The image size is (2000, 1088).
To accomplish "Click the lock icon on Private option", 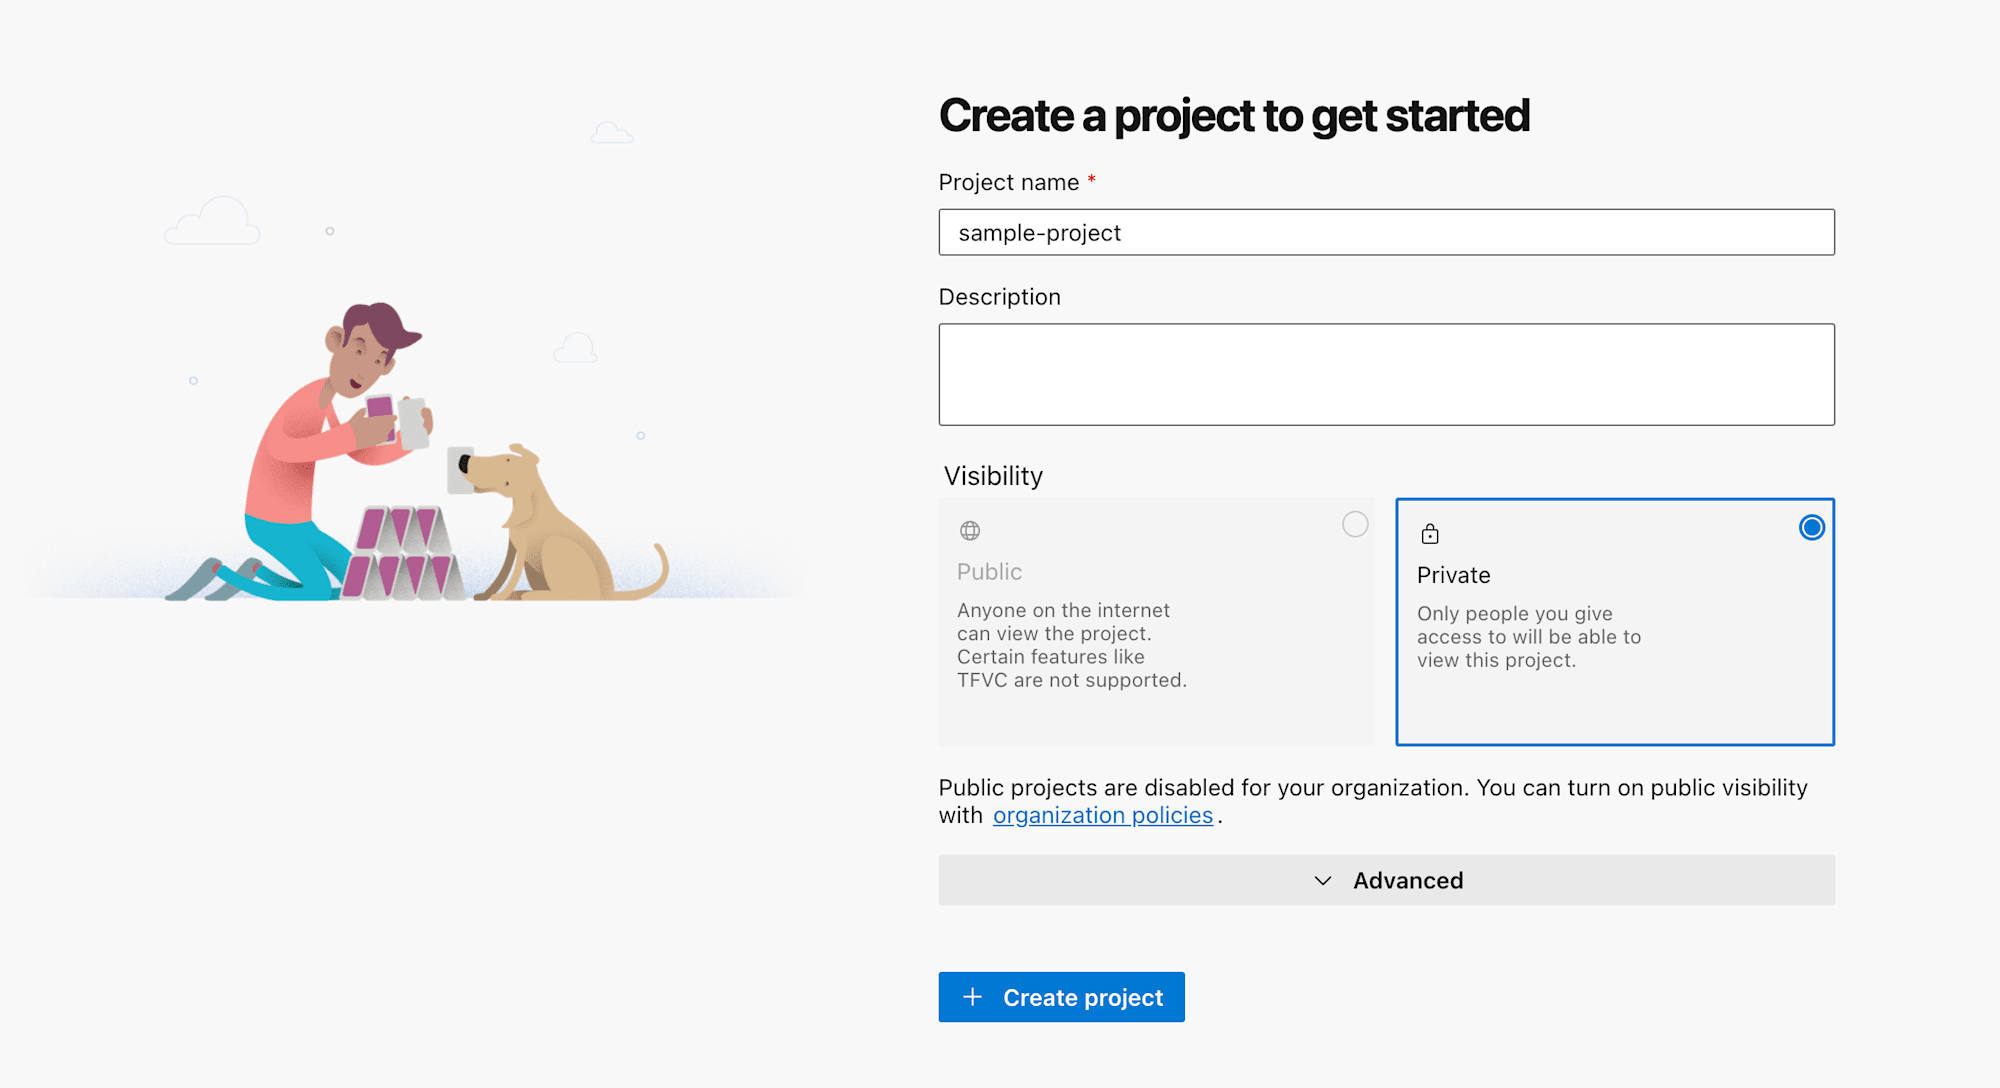I will [x=1429, y=529].
